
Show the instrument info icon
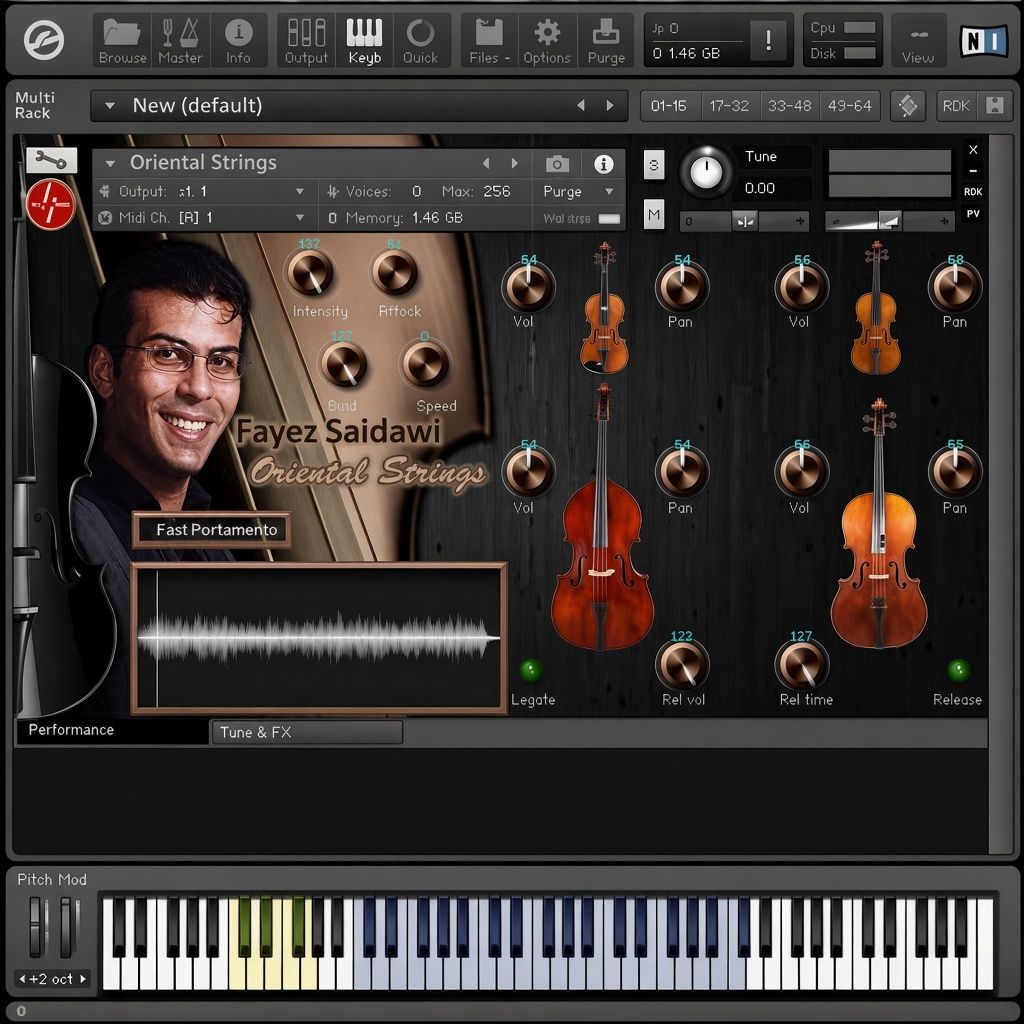pyautogui.click(x=603, y=163)
